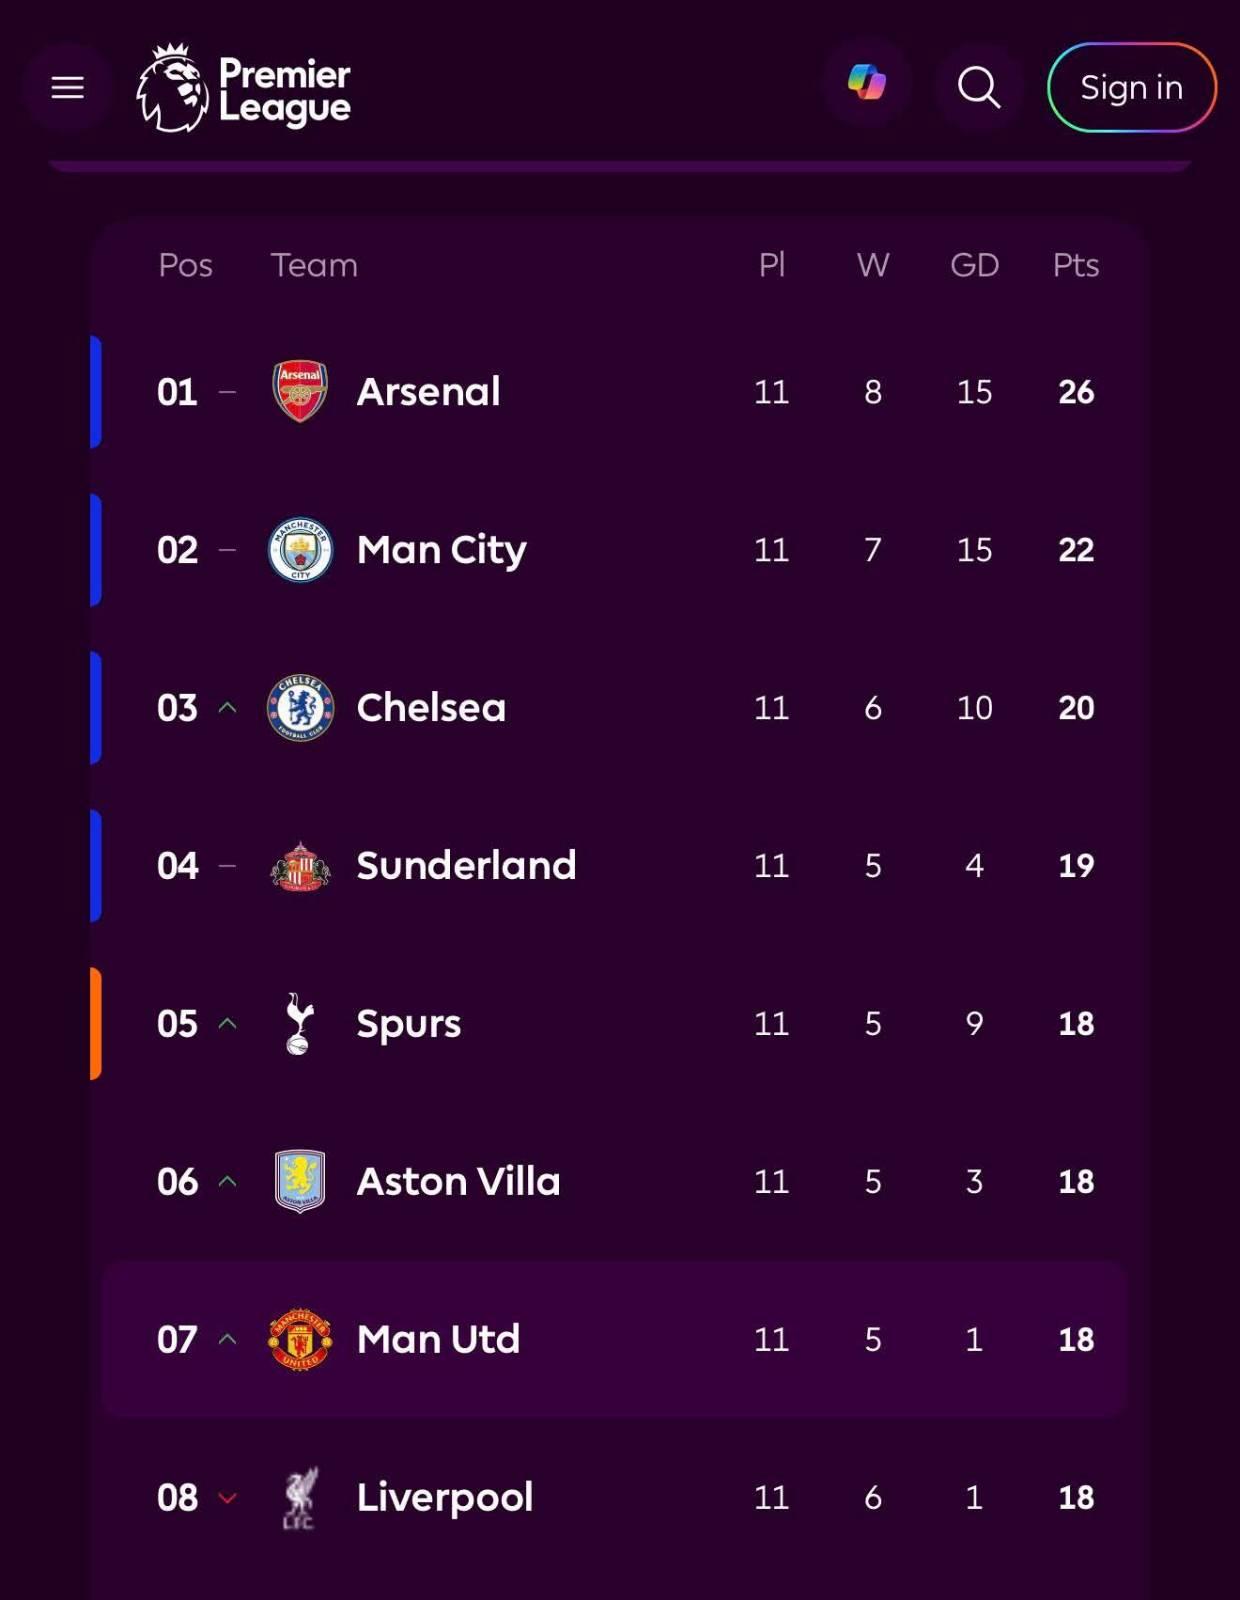This screenshot has height=1600, width=1240.
Task: Click the Pts column header
Action: (1075, 265)
